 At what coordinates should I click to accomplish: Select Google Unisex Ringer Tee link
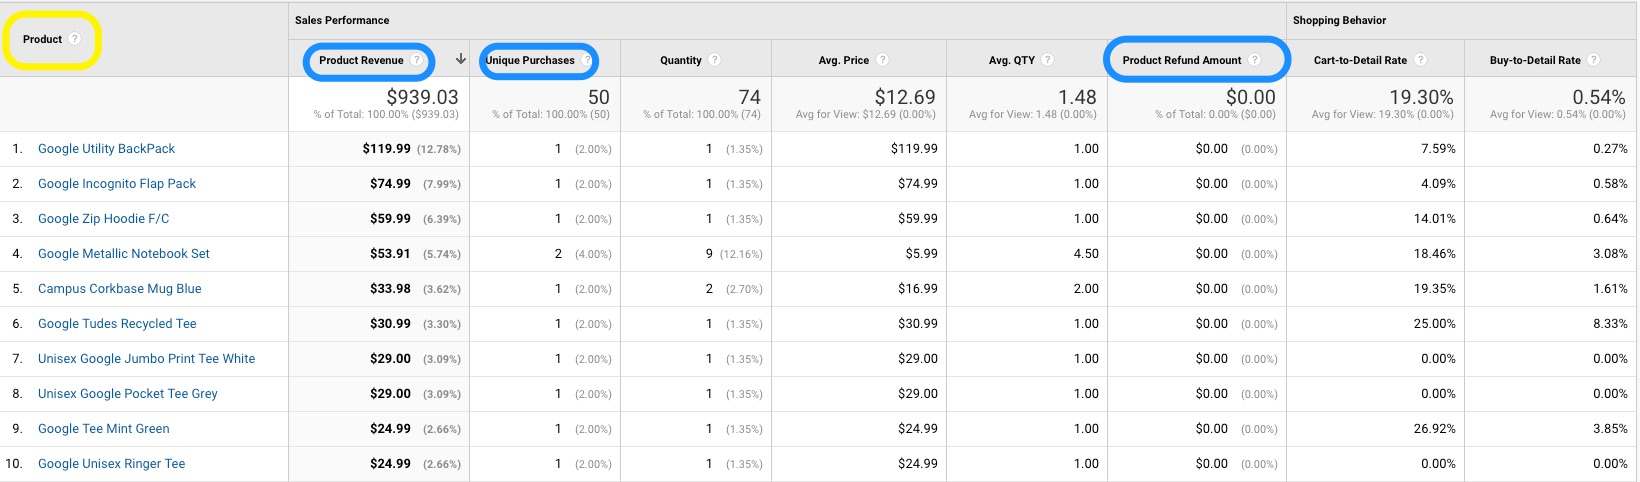[111, 464]
